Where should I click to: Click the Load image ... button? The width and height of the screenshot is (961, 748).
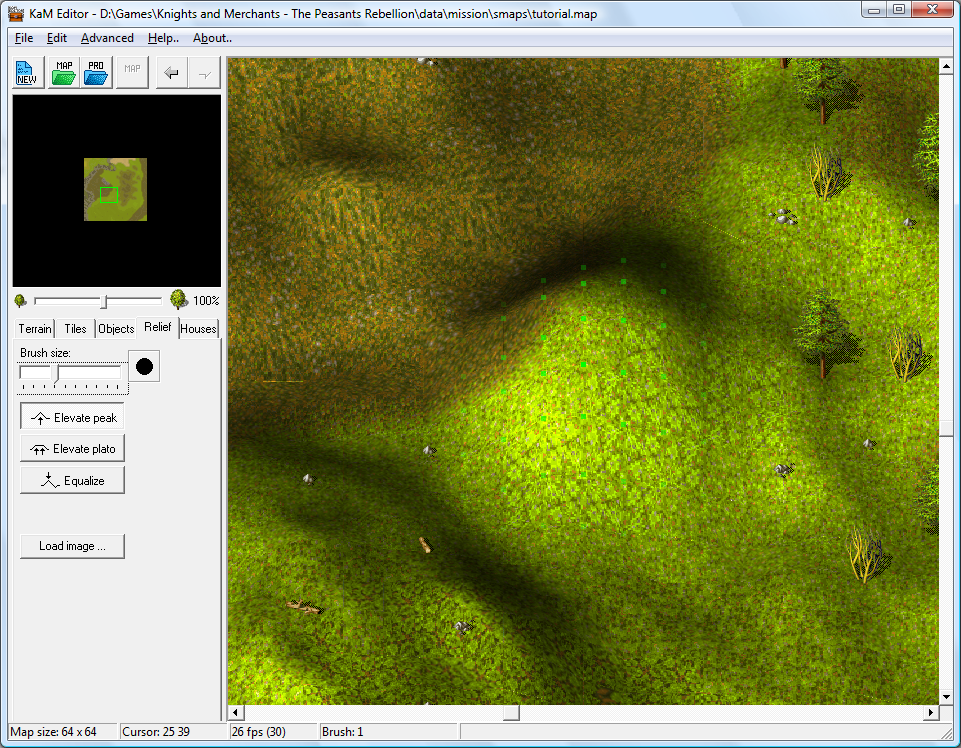point(72,546)
